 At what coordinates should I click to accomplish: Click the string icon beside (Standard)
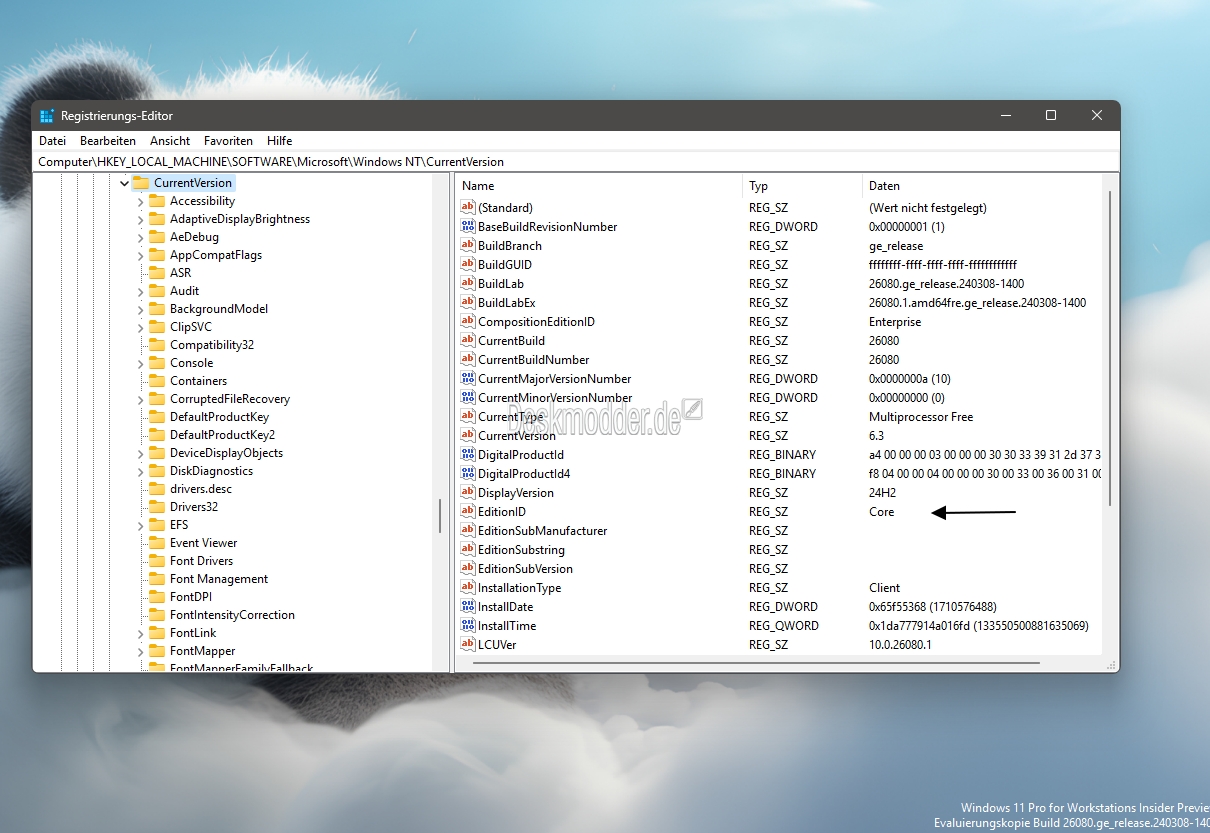468,207
